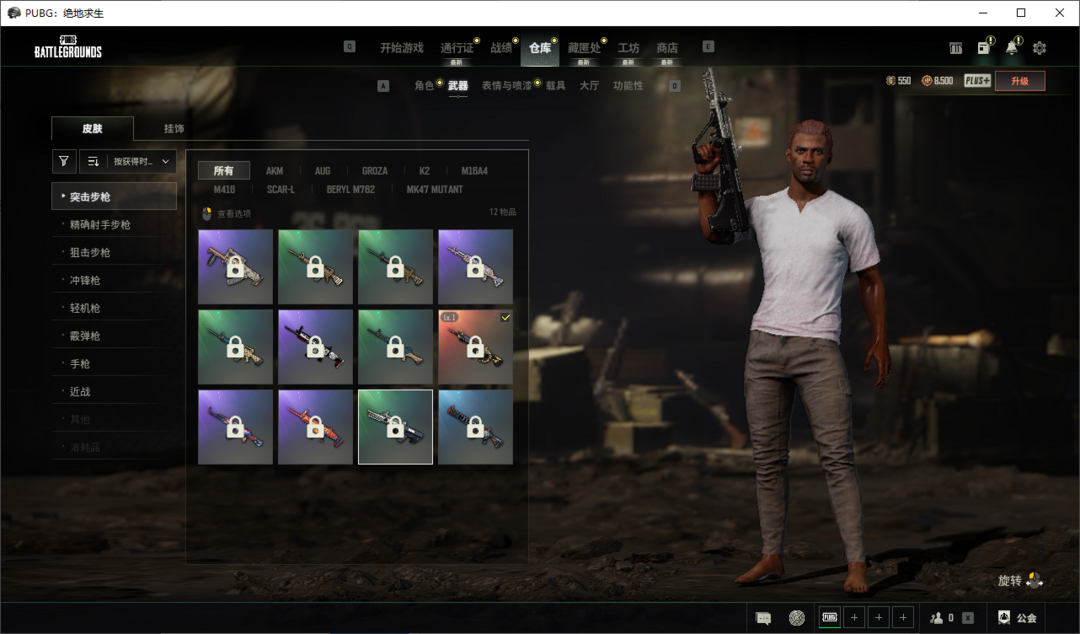Open the settings gear icon
This screenshot has height=634, width=1080.
click(1039, 48)
